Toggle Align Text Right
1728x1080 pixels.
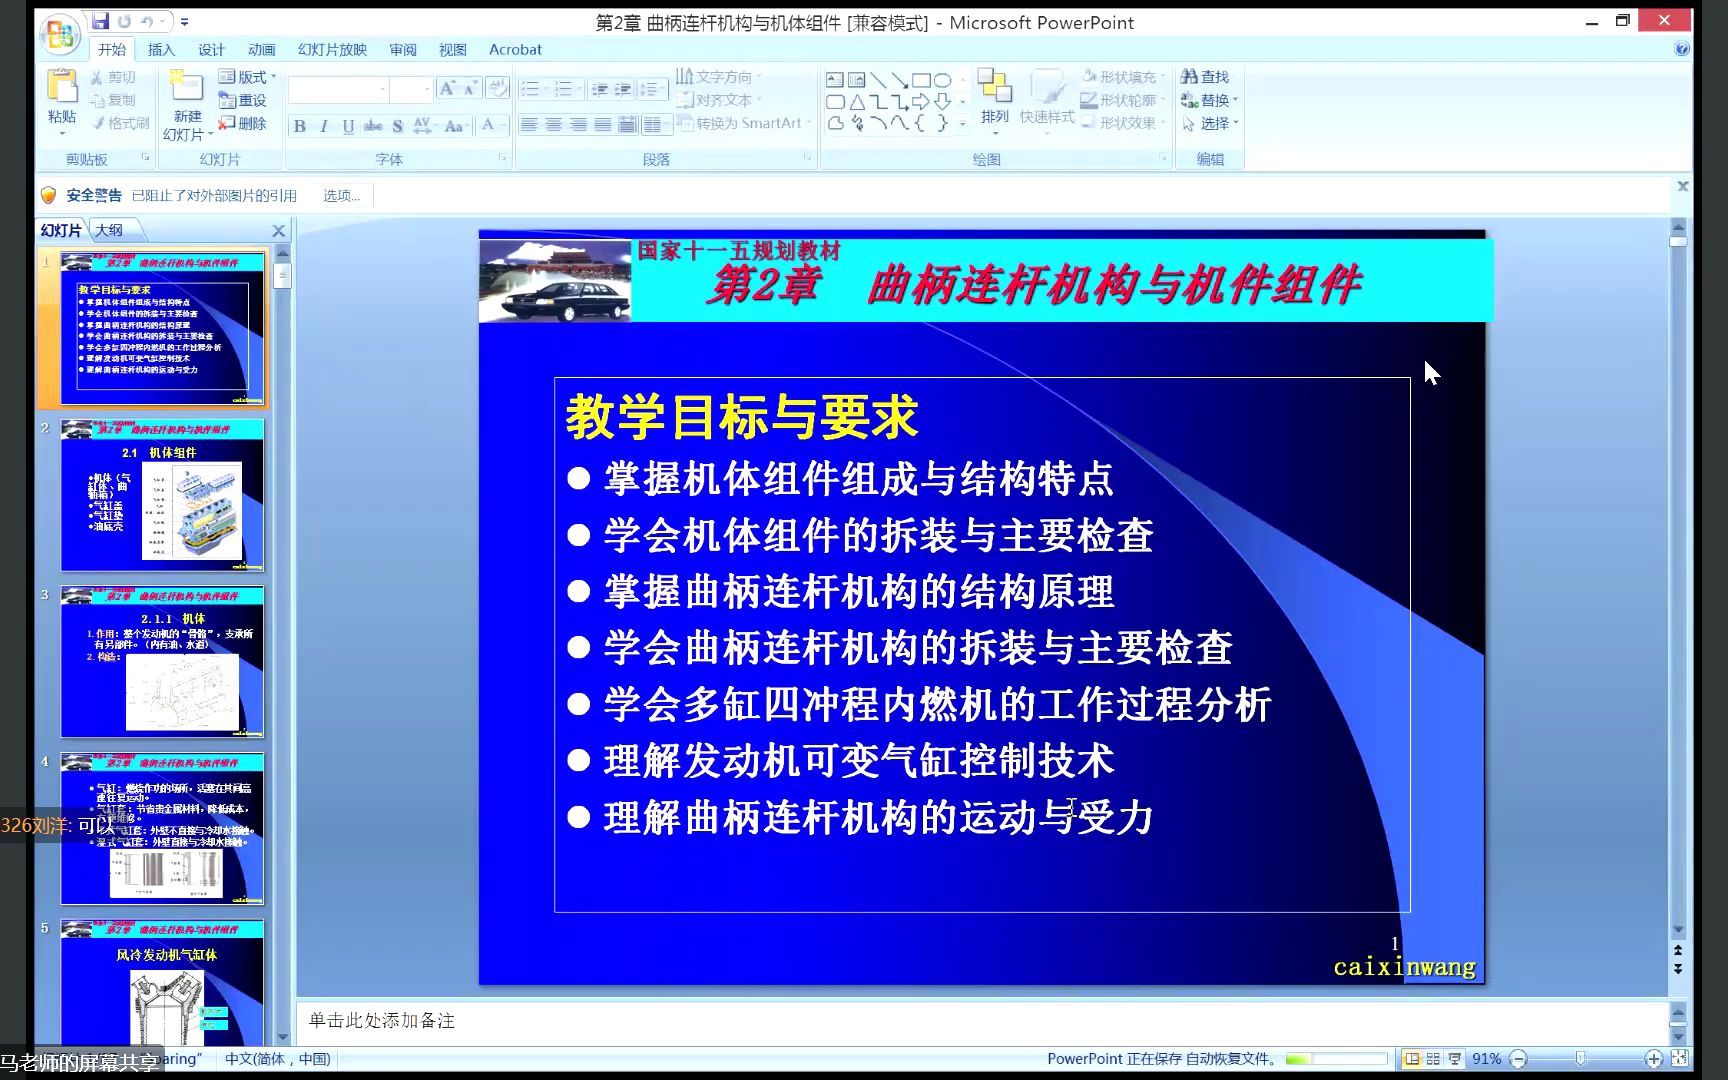pyautogui.click(x=578, y=125)
